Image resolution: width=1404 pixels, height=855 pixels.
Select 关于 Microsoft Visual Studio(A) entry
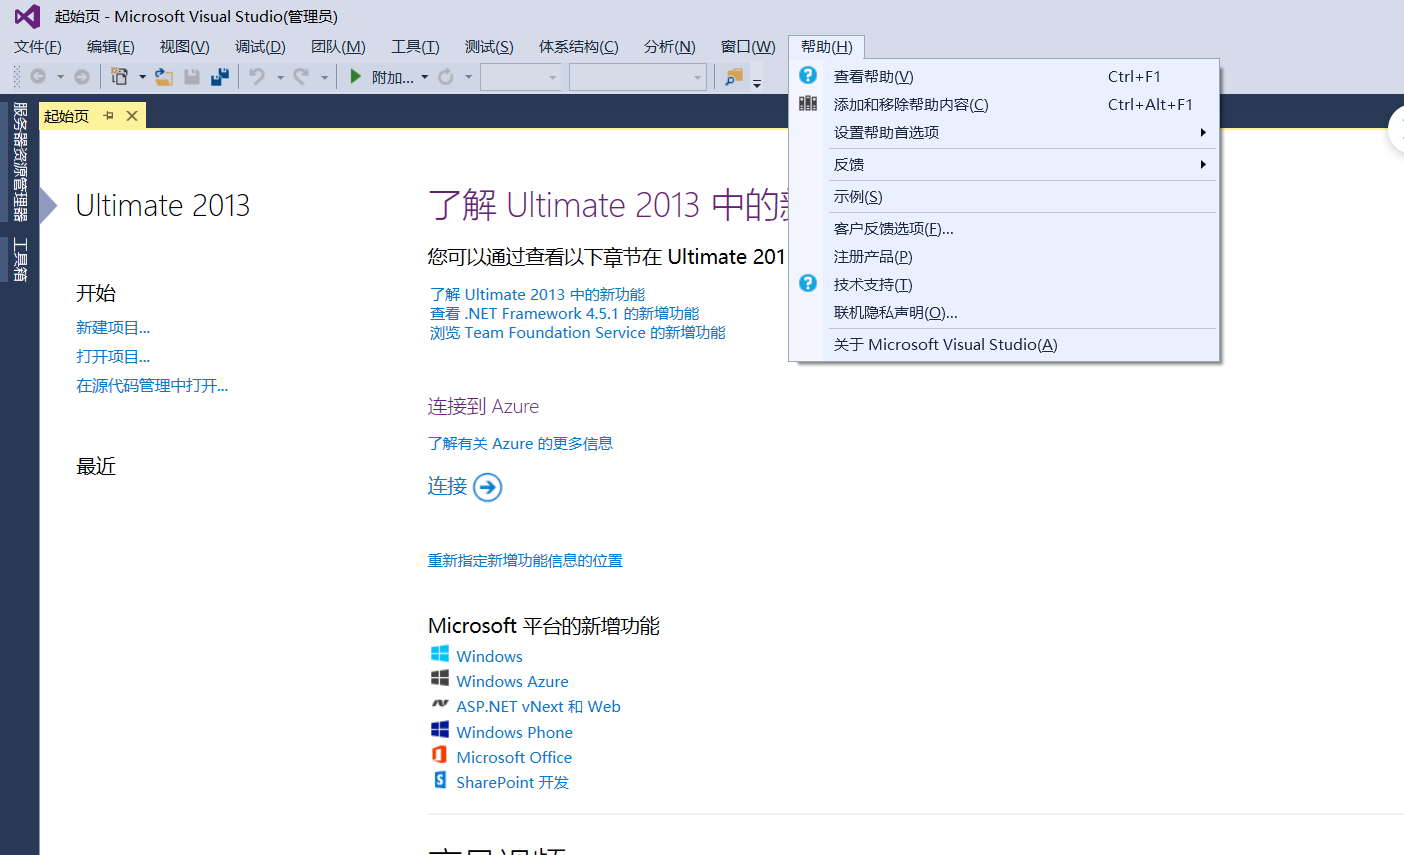(x=1004, y=344)
